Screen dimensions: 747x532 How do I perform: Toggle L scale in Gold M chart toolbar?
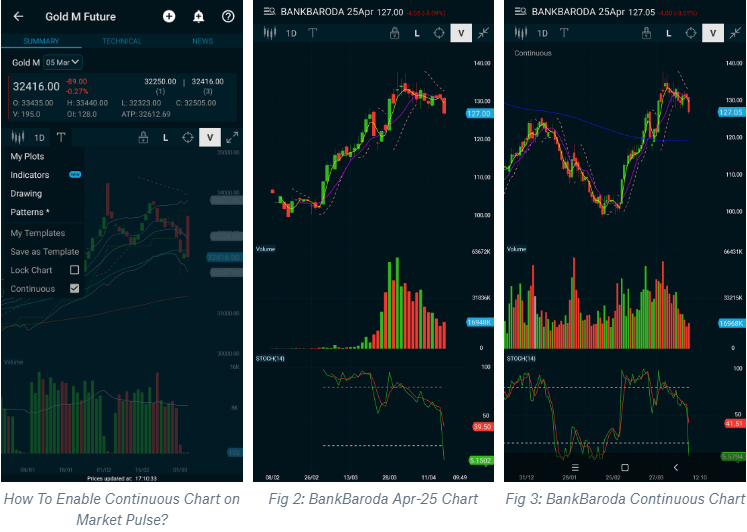165,138
